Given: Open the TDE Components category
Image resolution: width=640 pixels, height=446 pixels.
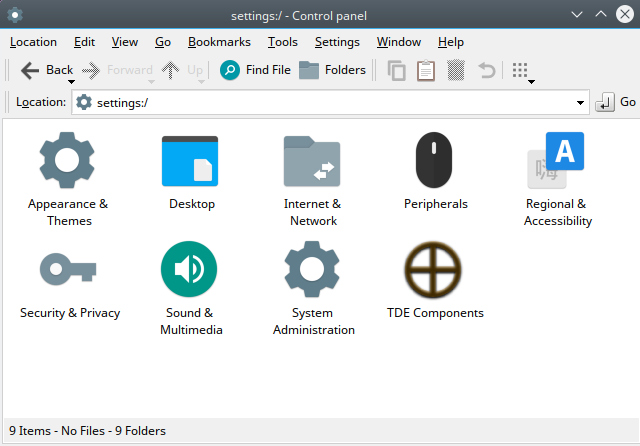Looking at the screenshot, I should [x=434, y=270].
